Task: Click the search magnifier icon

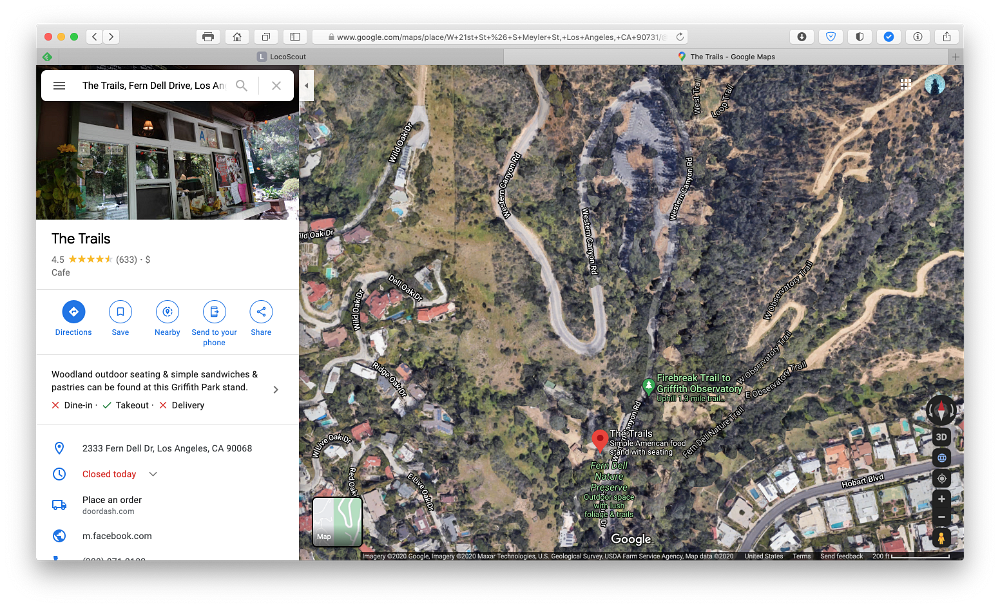Action: [x=242, y=85]
